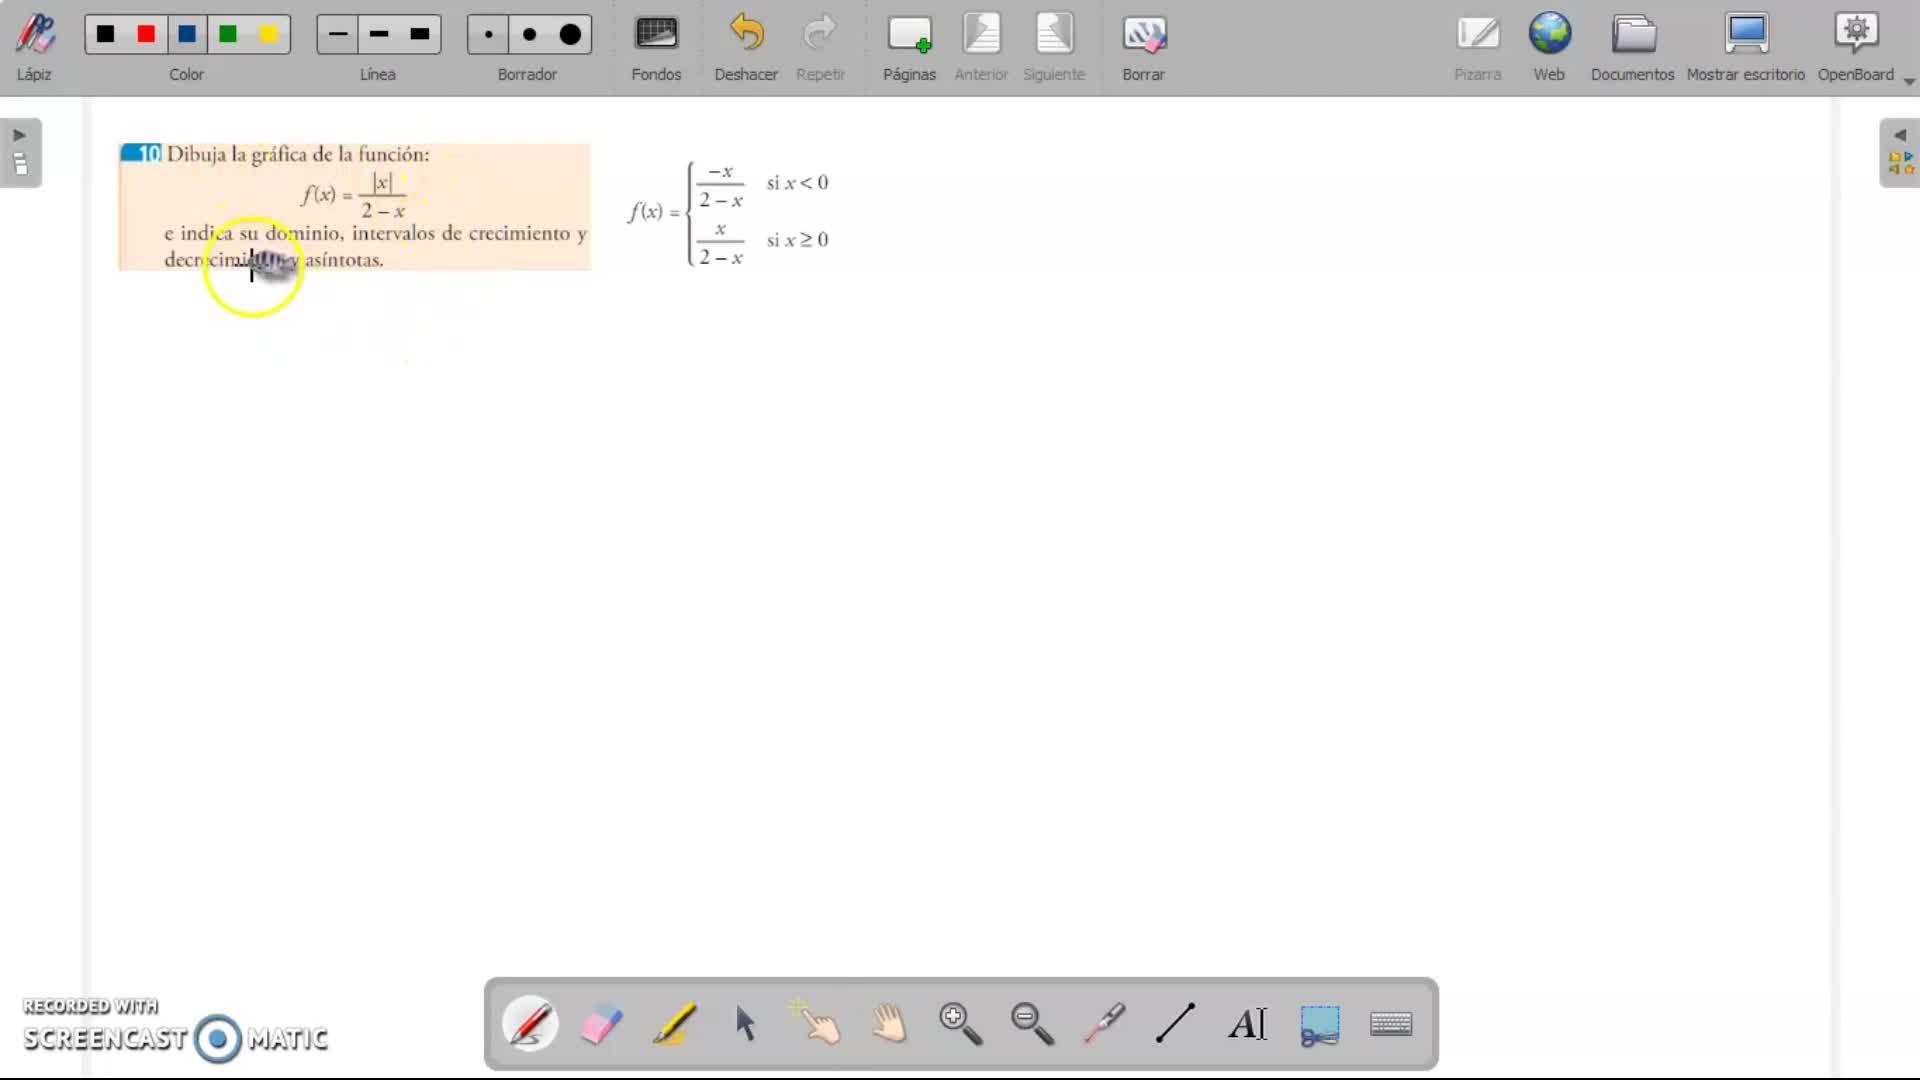Select the yellow highlighter tool
The height and width of the screenshot is (1080, 1920).
coord(674,1024)
